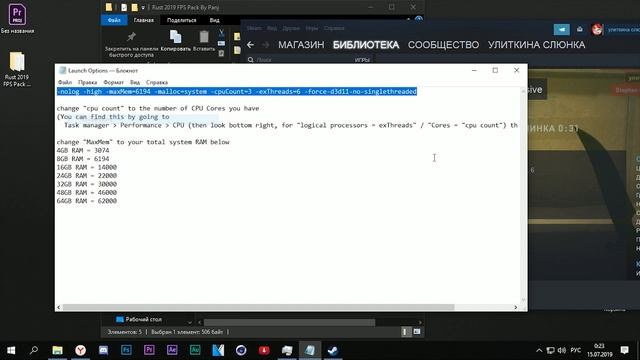Open СООБЩЕСТВО tab in Steam
This screenshot has width=640, height=360.
(x=443, y=44)
